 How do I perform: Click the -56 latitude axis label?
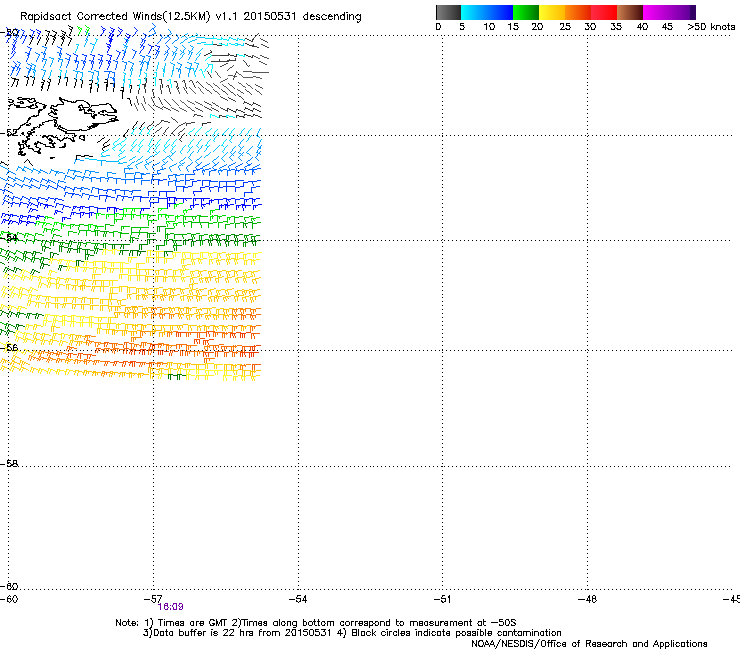pyautogui.click(x=9, y=348)
